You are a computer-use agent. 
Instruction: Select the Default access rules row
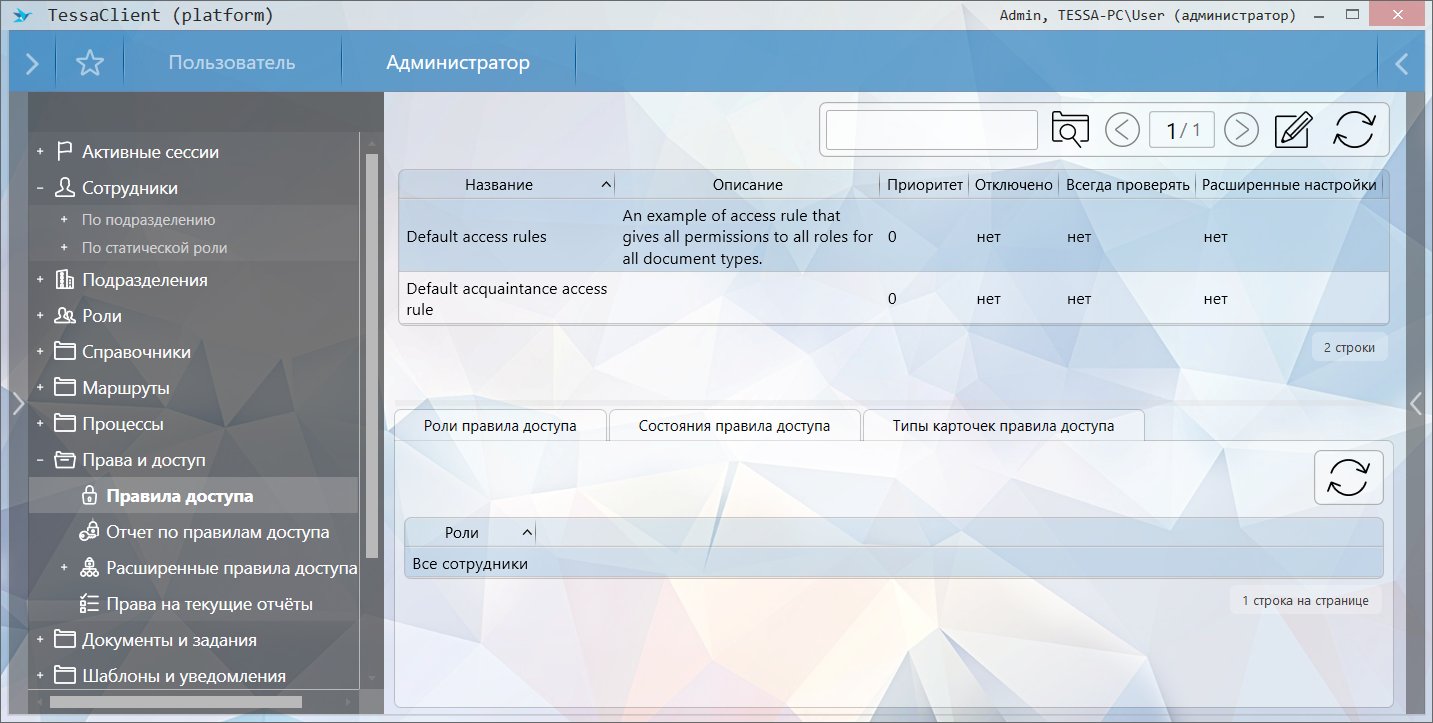point(476,237)
